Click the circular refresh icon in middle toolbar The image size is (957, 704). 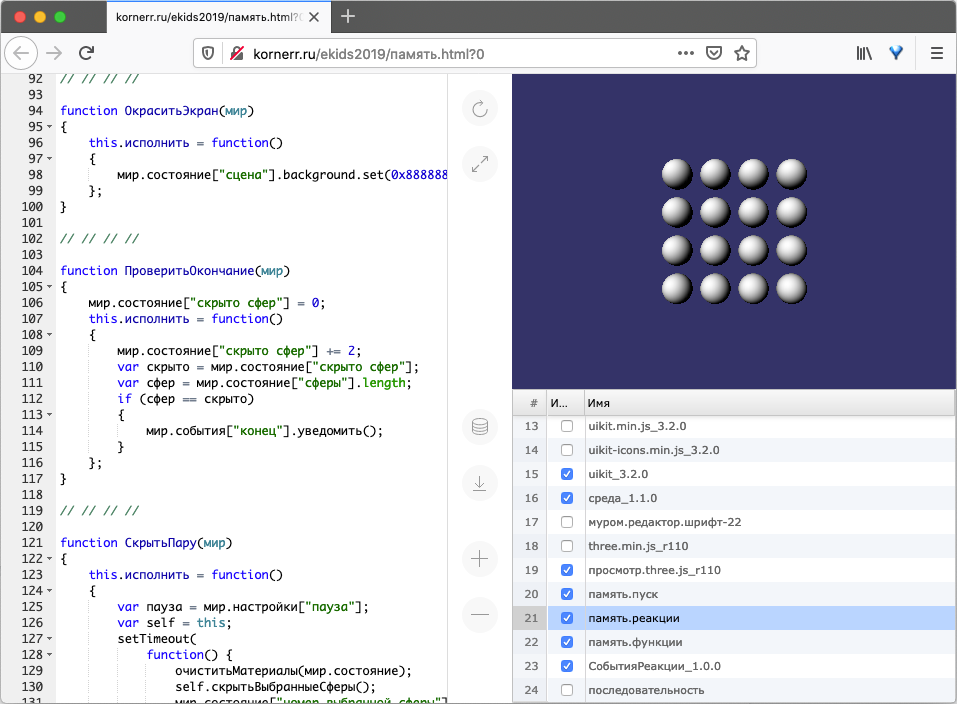click(x=480, y=109)
